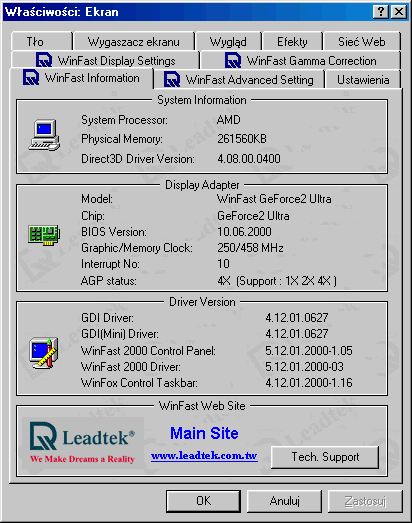
Task: Click the WinFast Display Settings tab icon
Action: [44, 60]
